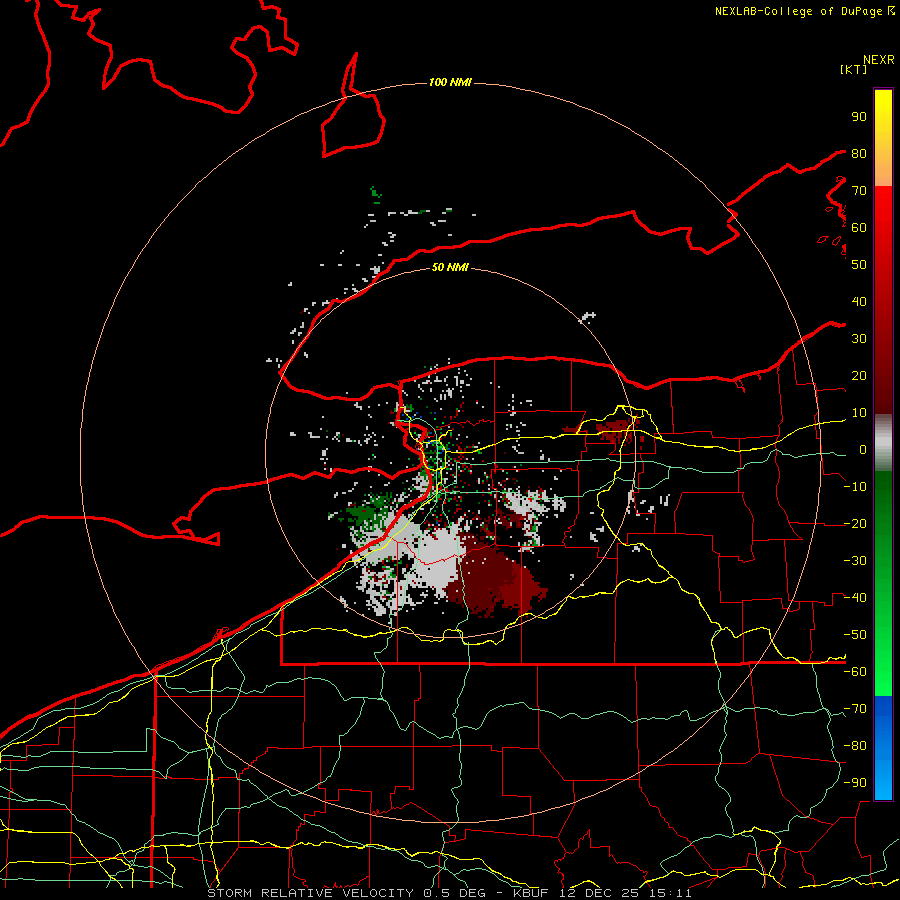Pick the gray zero band of color bar

tap(883, 443)
